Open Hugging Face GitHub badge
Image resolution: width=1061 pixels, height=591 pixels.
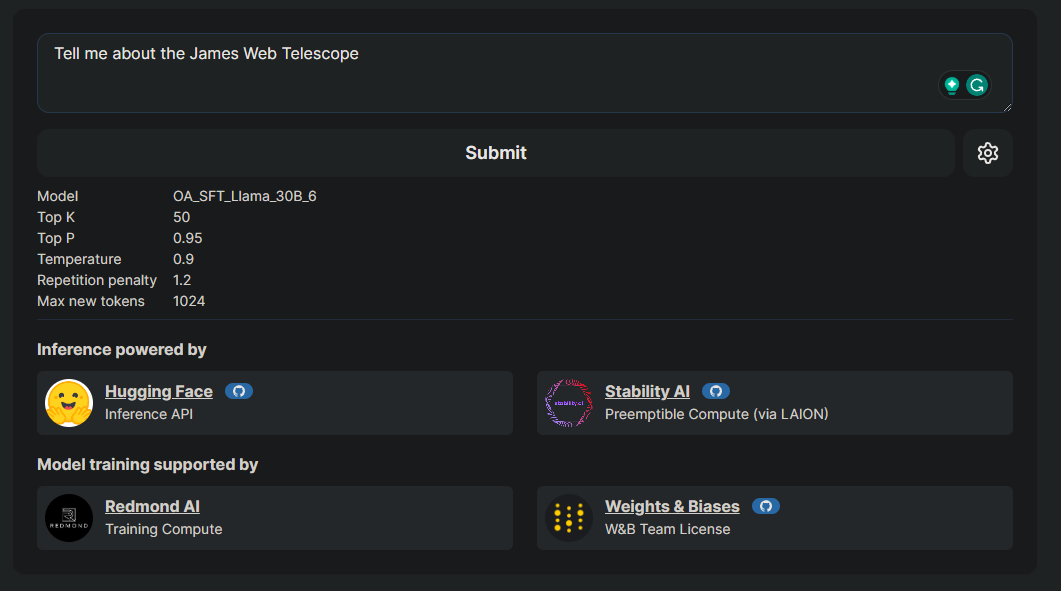coord(238,391)
